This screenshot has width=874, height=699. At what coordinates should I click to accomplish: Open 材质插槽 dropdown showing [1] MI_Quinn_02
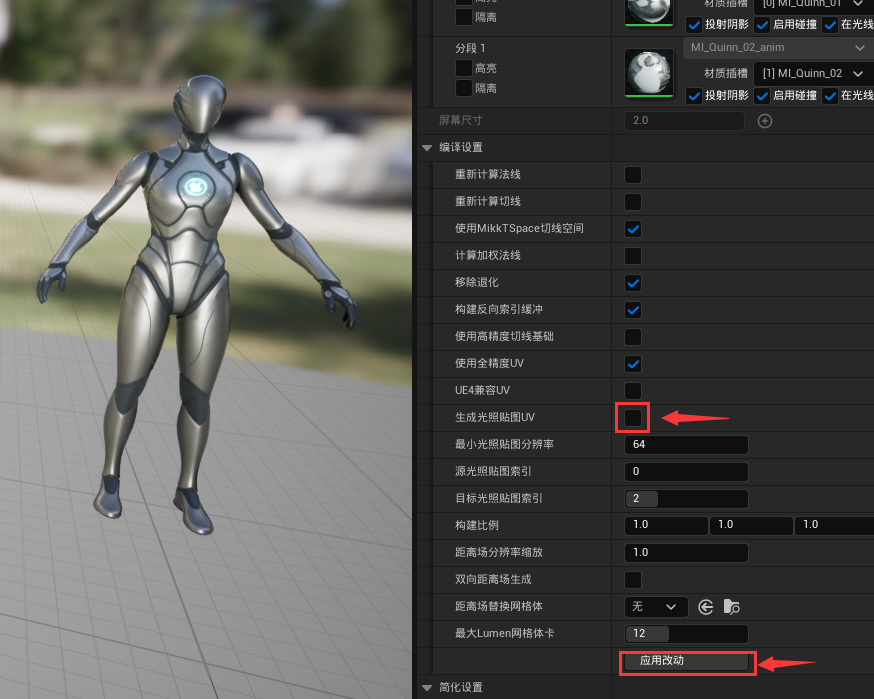click(x=812, y=74)
